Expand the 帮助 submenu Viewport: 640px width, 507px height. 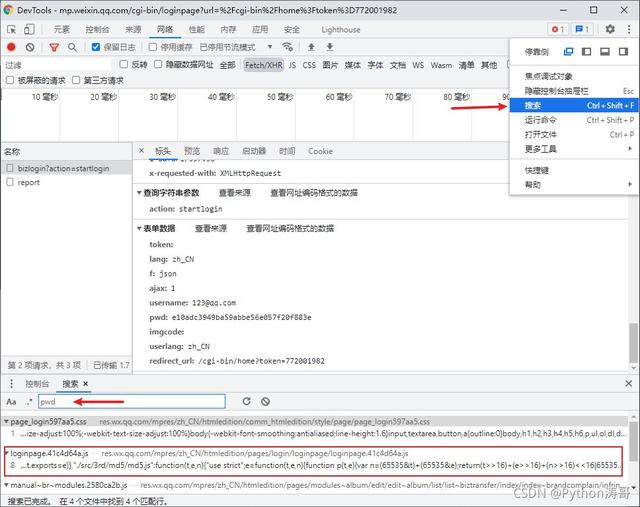coord(573,185)
